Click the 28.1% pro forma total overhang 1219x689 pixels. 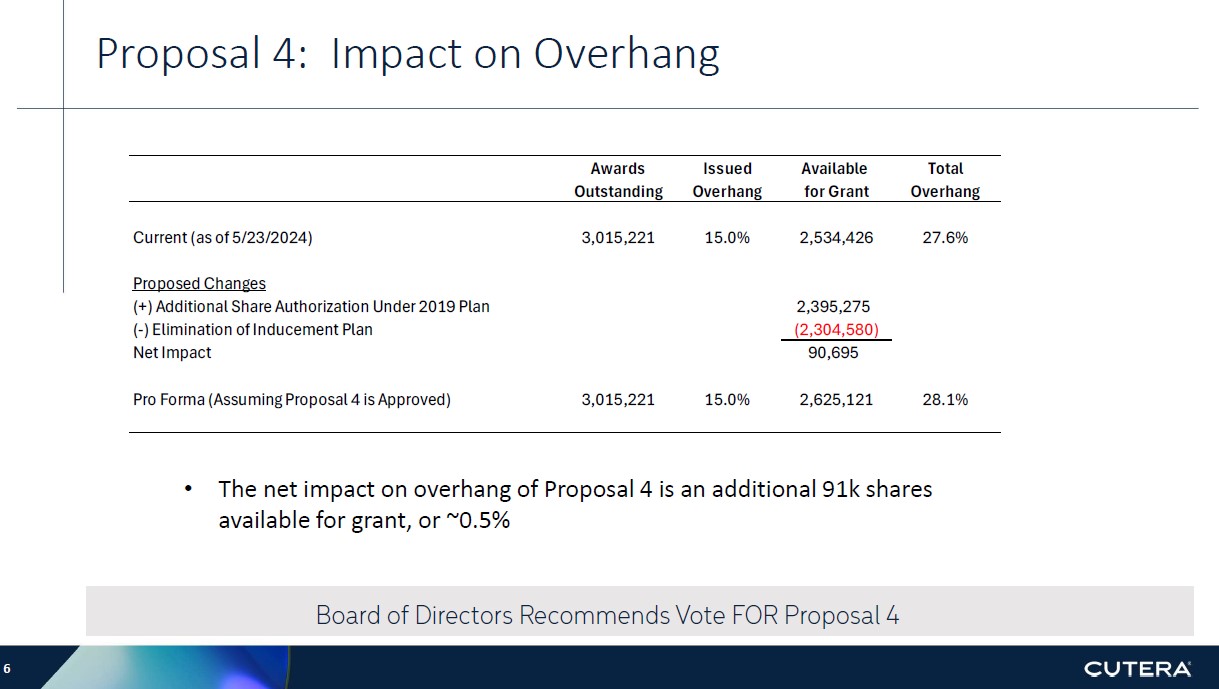click(945, 399)
